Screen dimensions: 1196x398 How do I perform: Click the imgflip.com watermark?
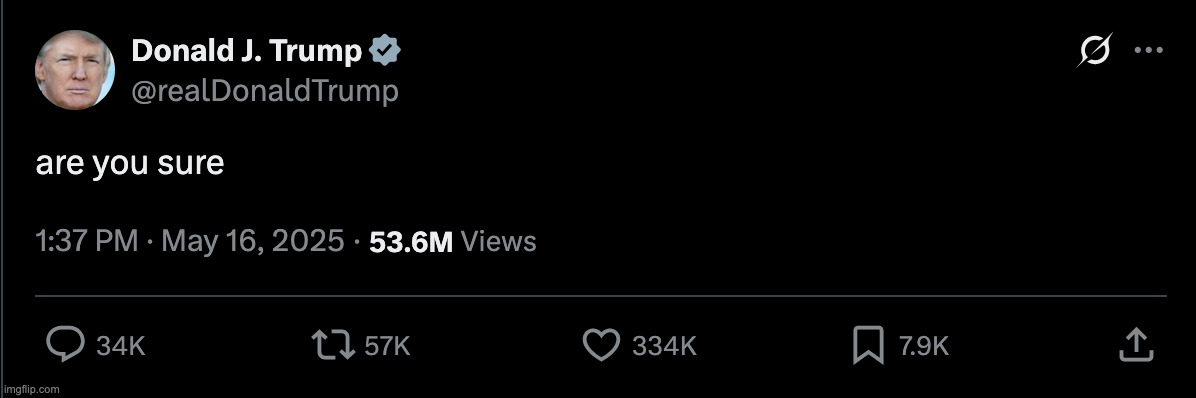click(x=31, y=390)
